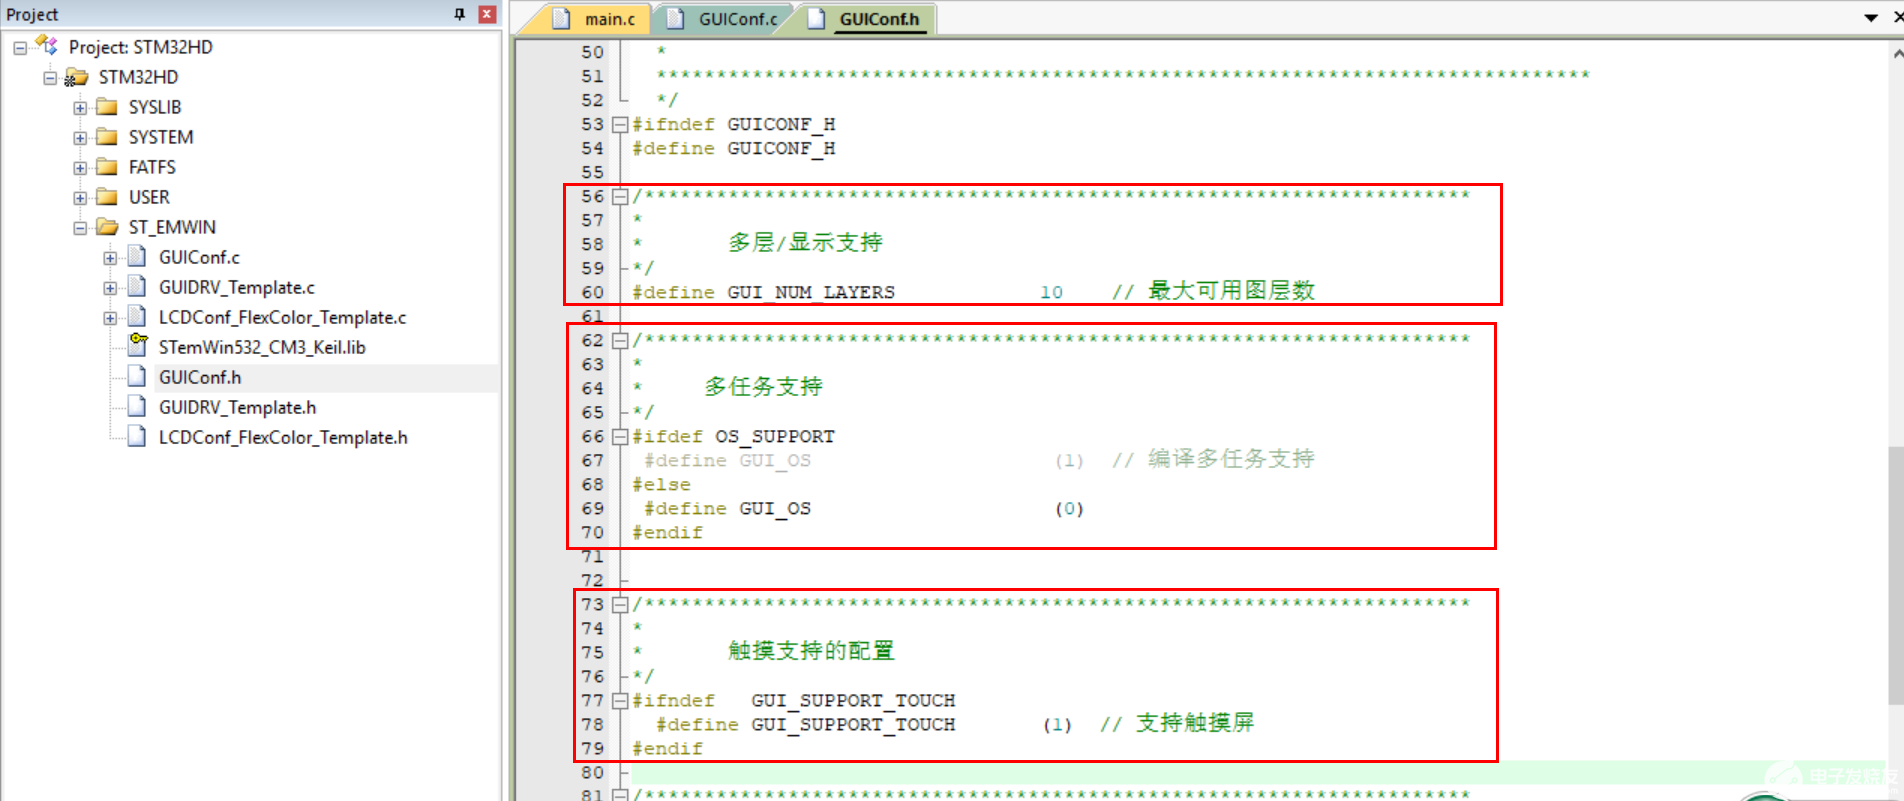Click the LCDConf_FlexColor_Template.c file icon
The height and width of the screenshot is (801, 1904).
pos(137,317)
